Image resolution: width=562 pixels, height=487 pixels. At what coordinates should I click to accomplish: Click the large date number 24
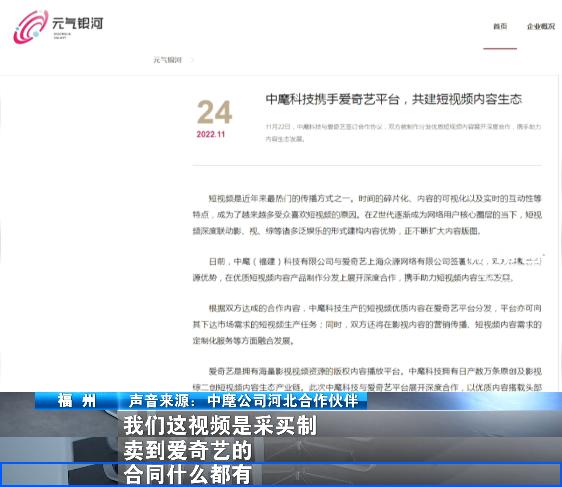(x=214, y=112)
